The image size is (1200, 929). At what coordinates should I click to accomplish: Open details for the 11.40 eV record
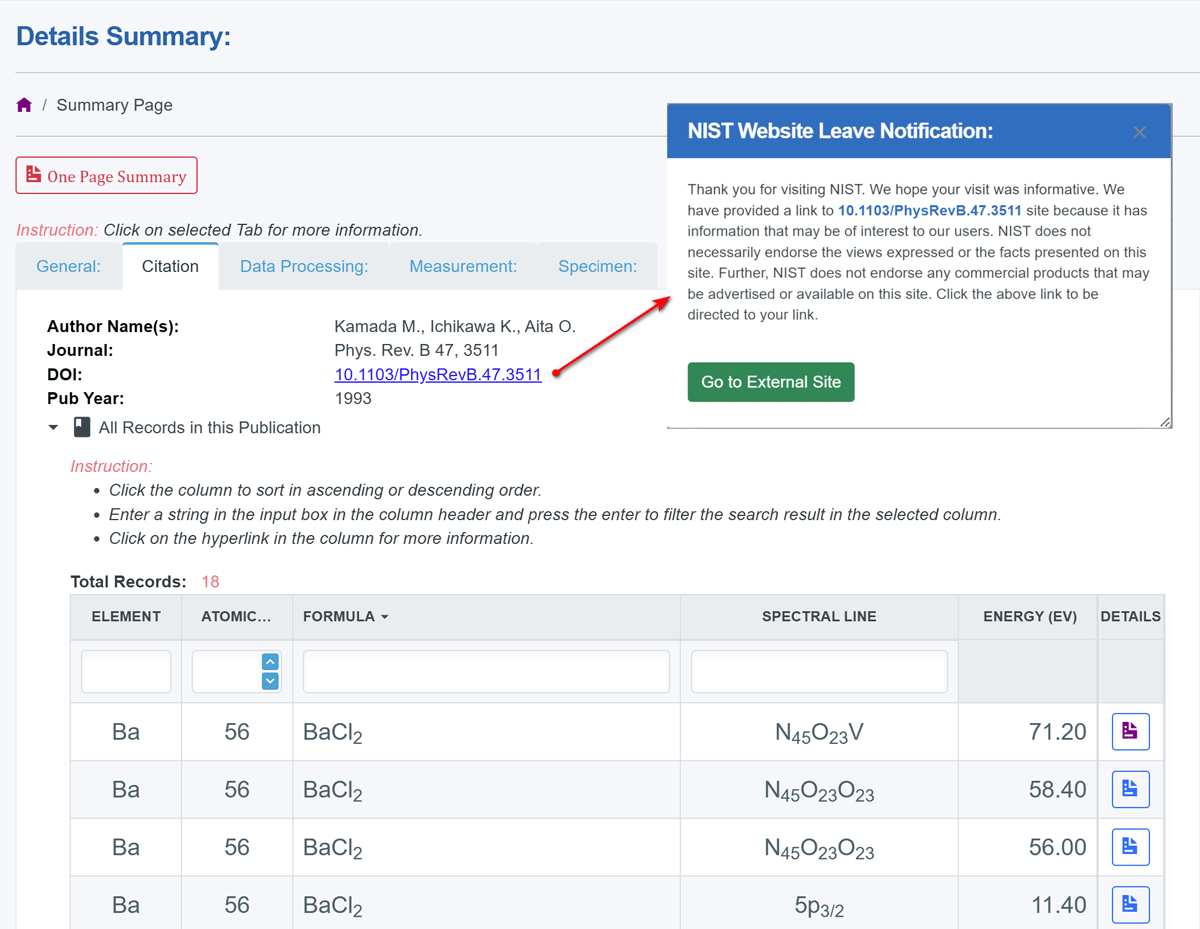1130,905
